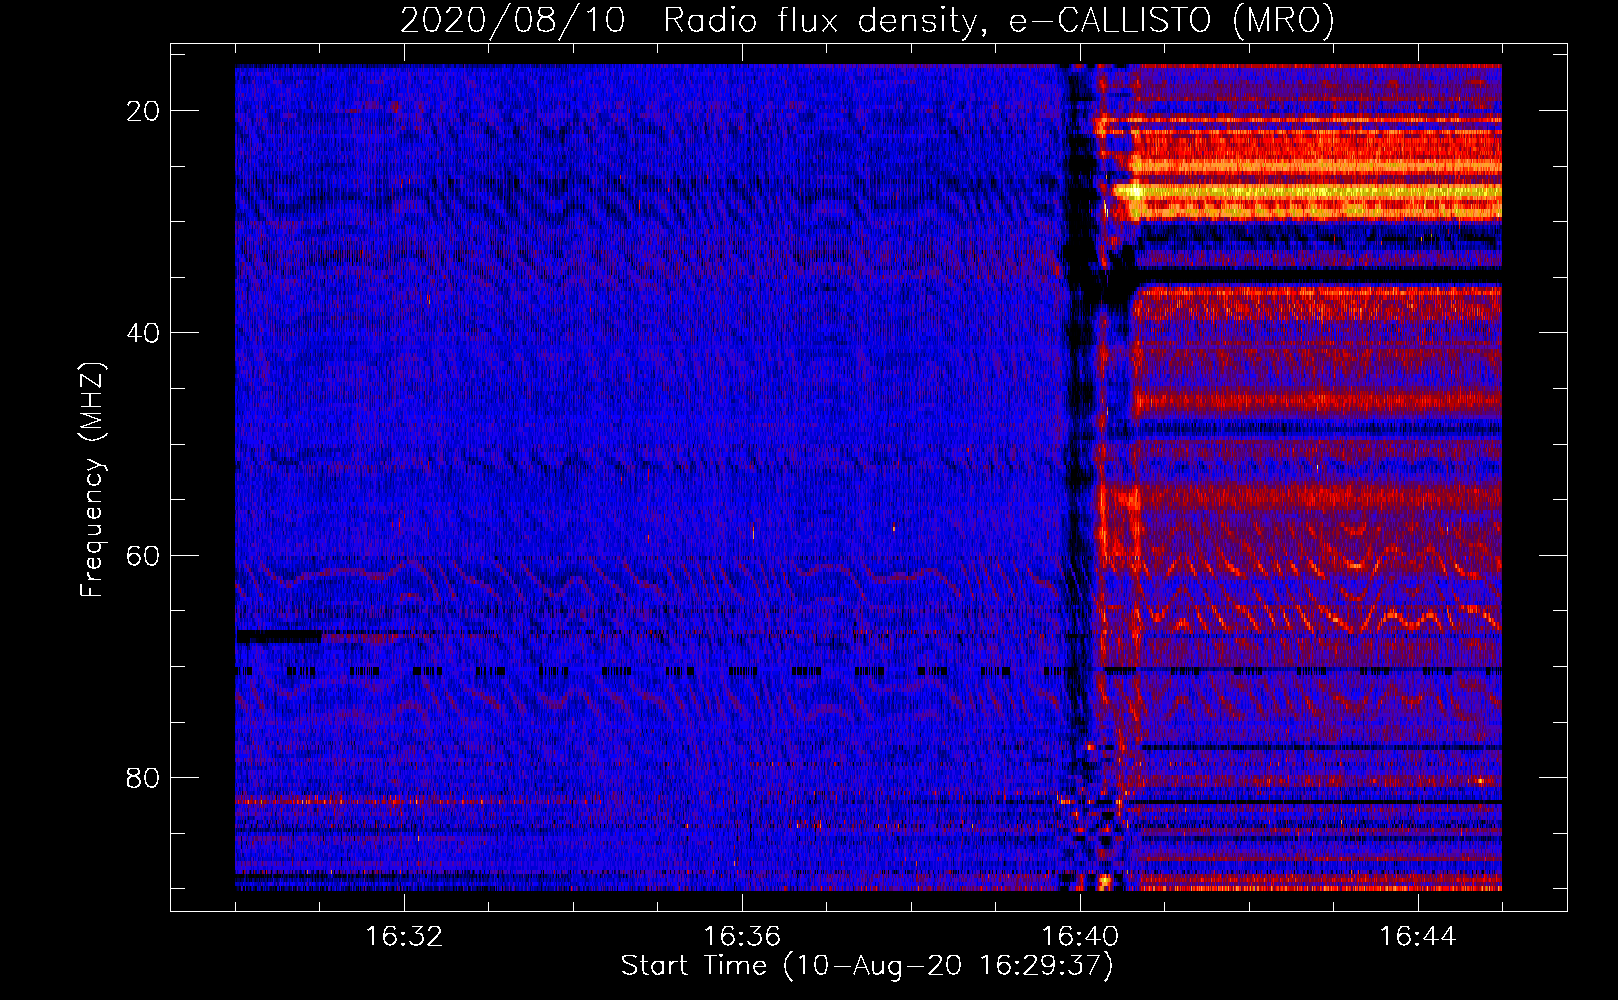Click the 16:32 time tick label
Screen dimensions: 1618x1000
(x=404, y=937)
